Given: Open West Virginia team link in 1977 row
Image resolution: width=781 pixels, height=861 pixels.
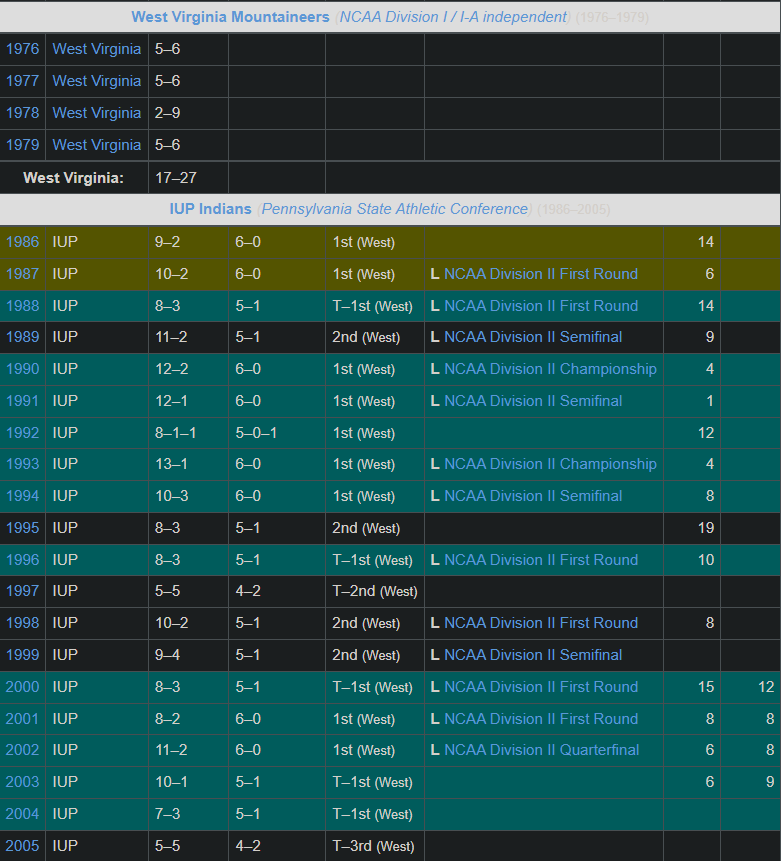Looking at the screenshot, I should coord(97,81).
